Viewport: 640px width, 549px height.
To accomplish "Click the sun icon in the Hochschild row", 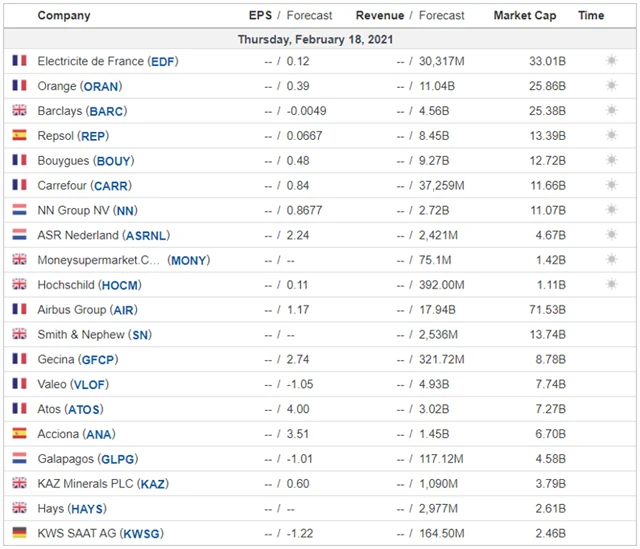I will [611, 285].
